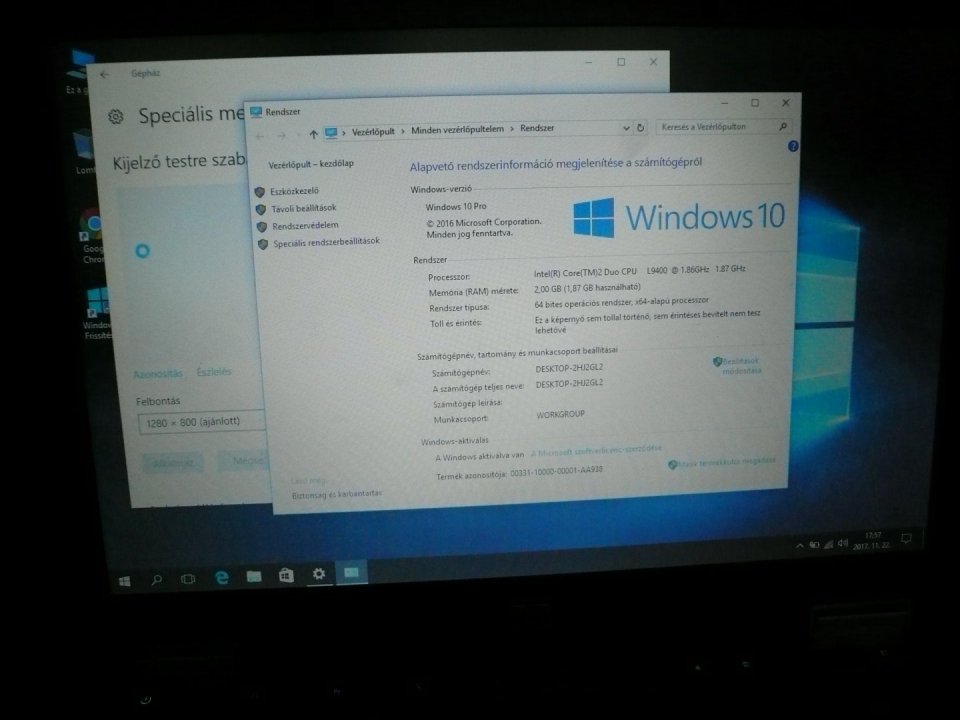The width and height of the screenshot is (960, 720).
Task: Click the WORKGROUP value text
Action: (x=560, y=414)
